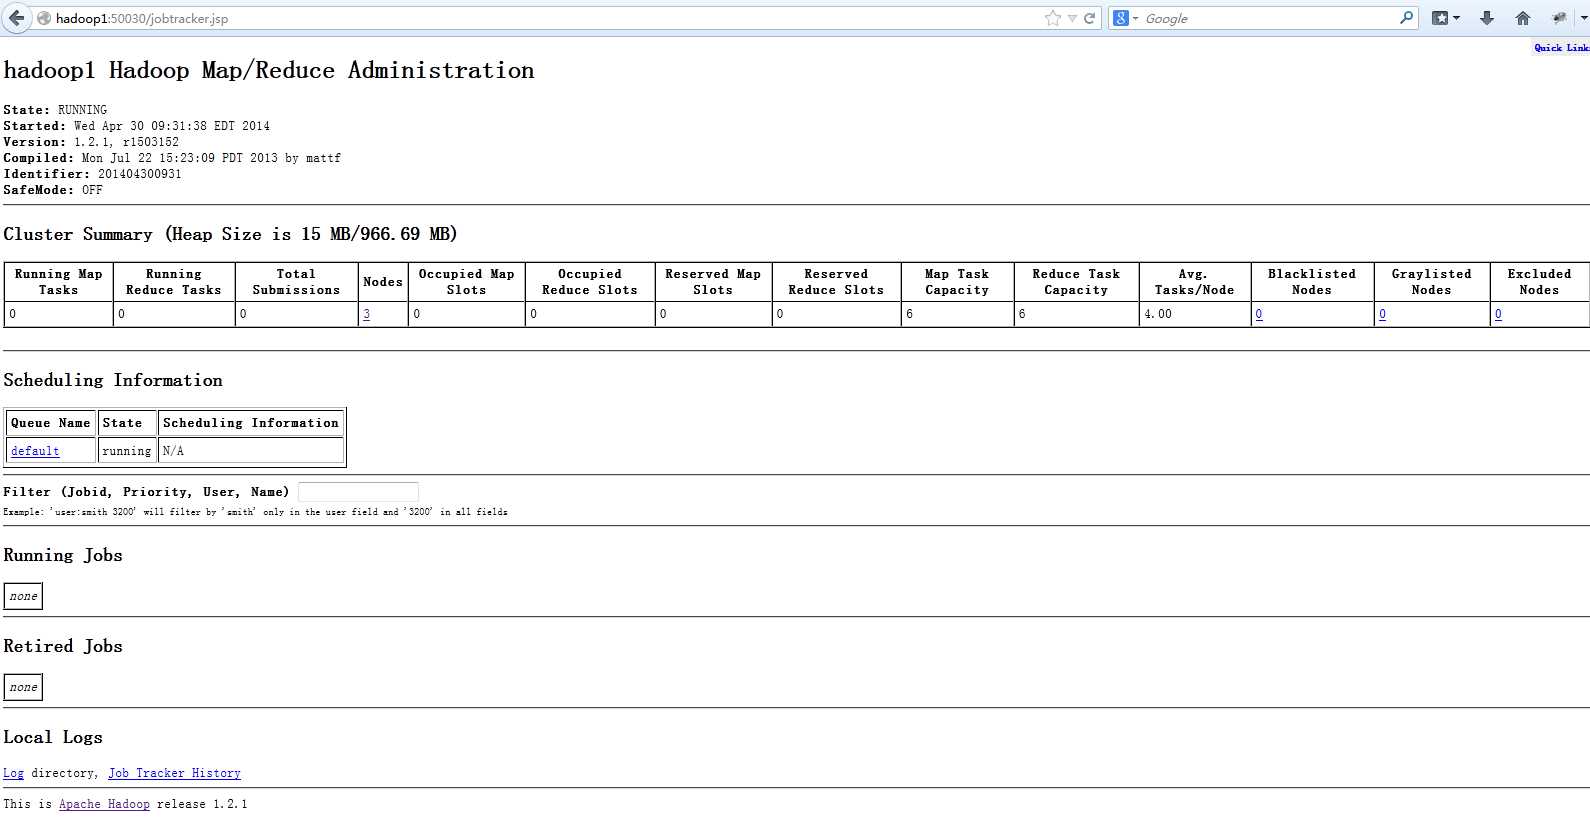This screenshot has height=818, width=1590.
Task: Expand the bookmarks dropdown arrow
Action: coord(1457,18)
